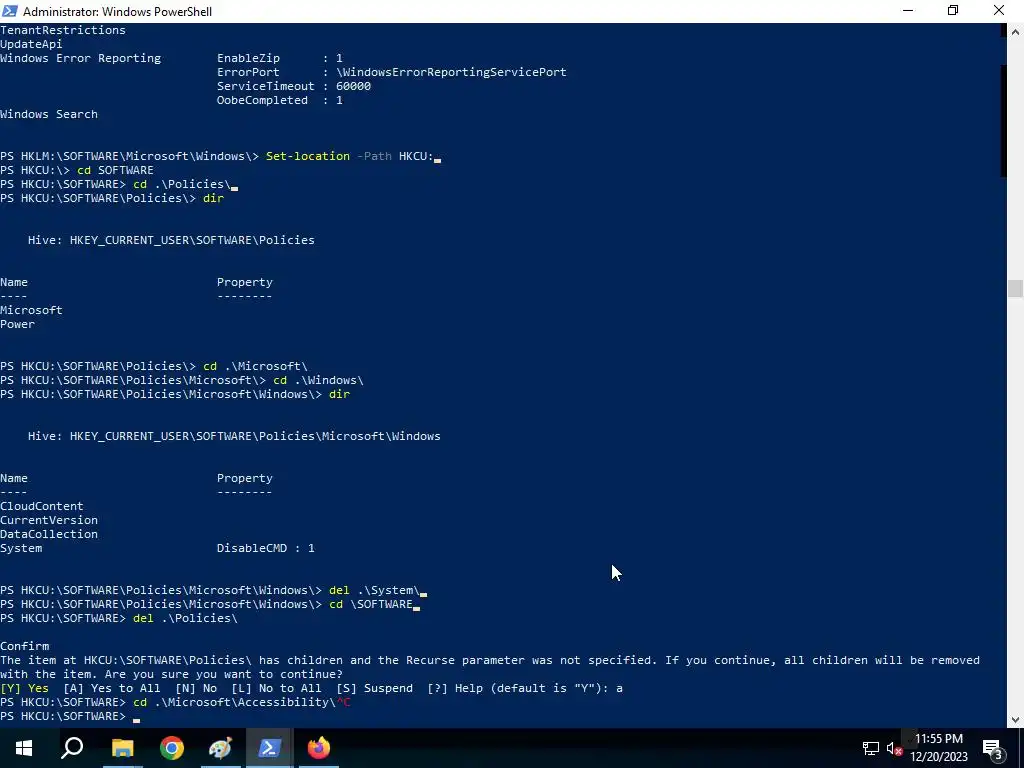
Task: Click the 'CloudContent' key name
Action: click(x=42, y=506)
